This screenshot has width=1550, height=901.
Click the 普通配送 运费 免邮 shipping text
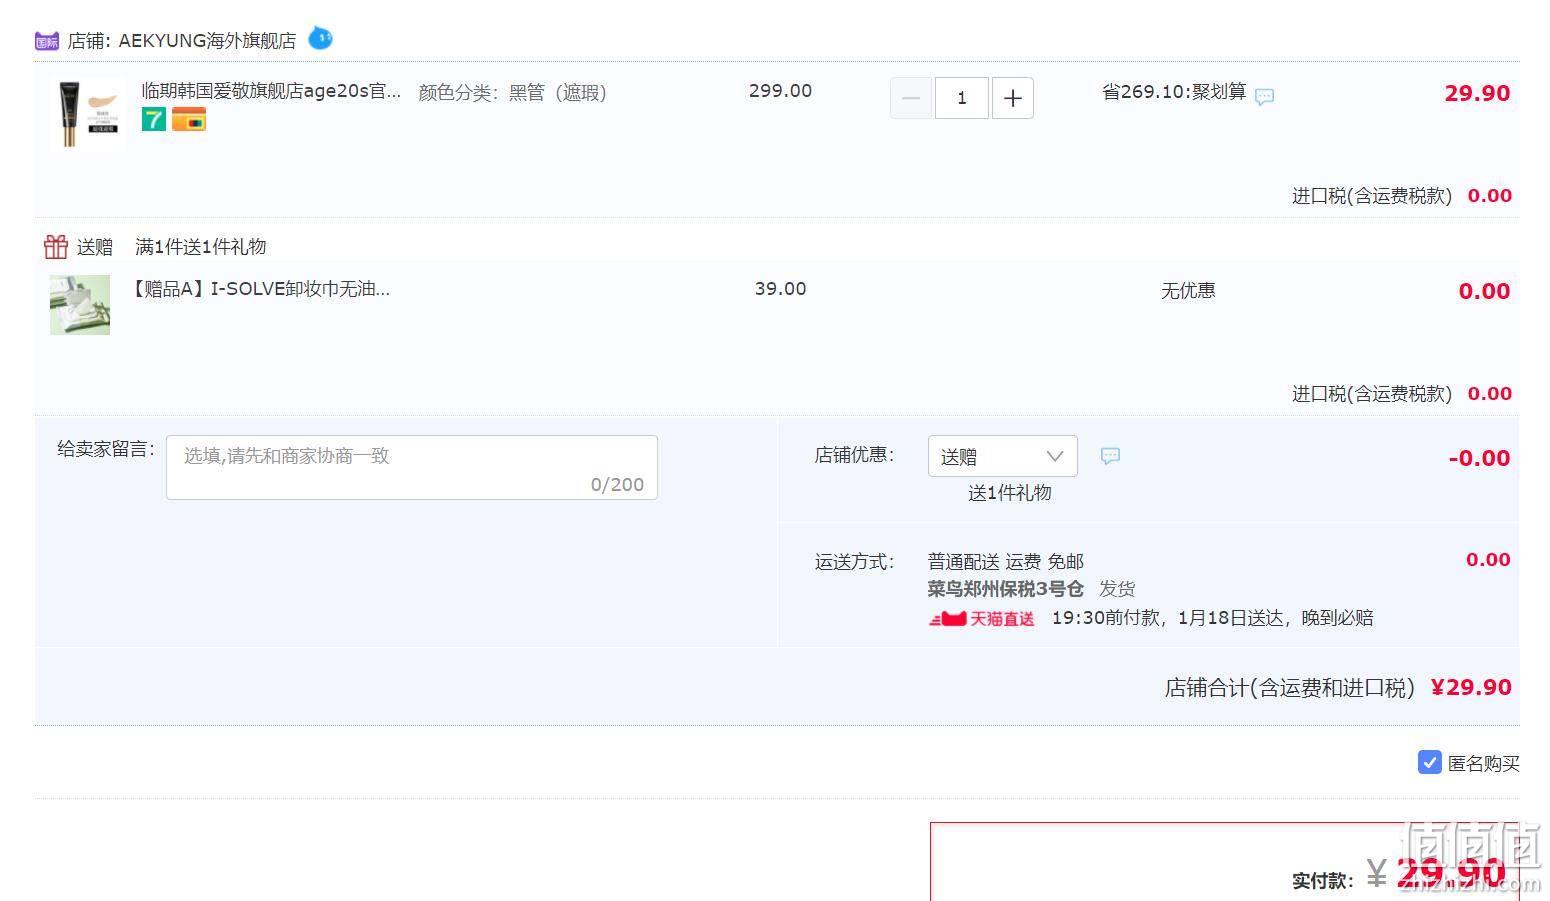tap(1006, 562)
